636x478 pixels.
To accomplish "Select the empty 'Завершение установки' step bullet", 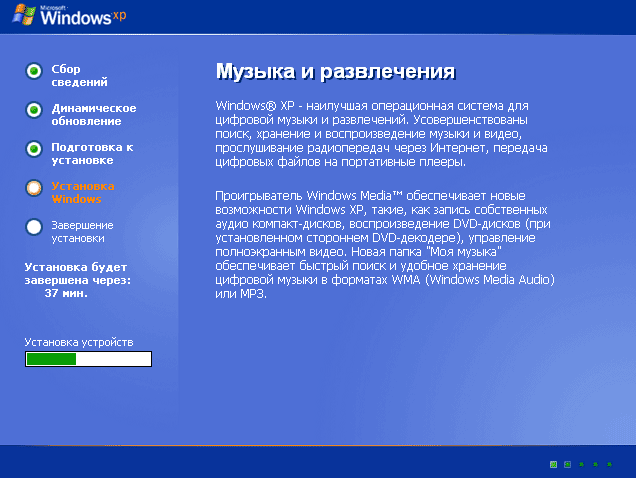I will click(34, 227).
